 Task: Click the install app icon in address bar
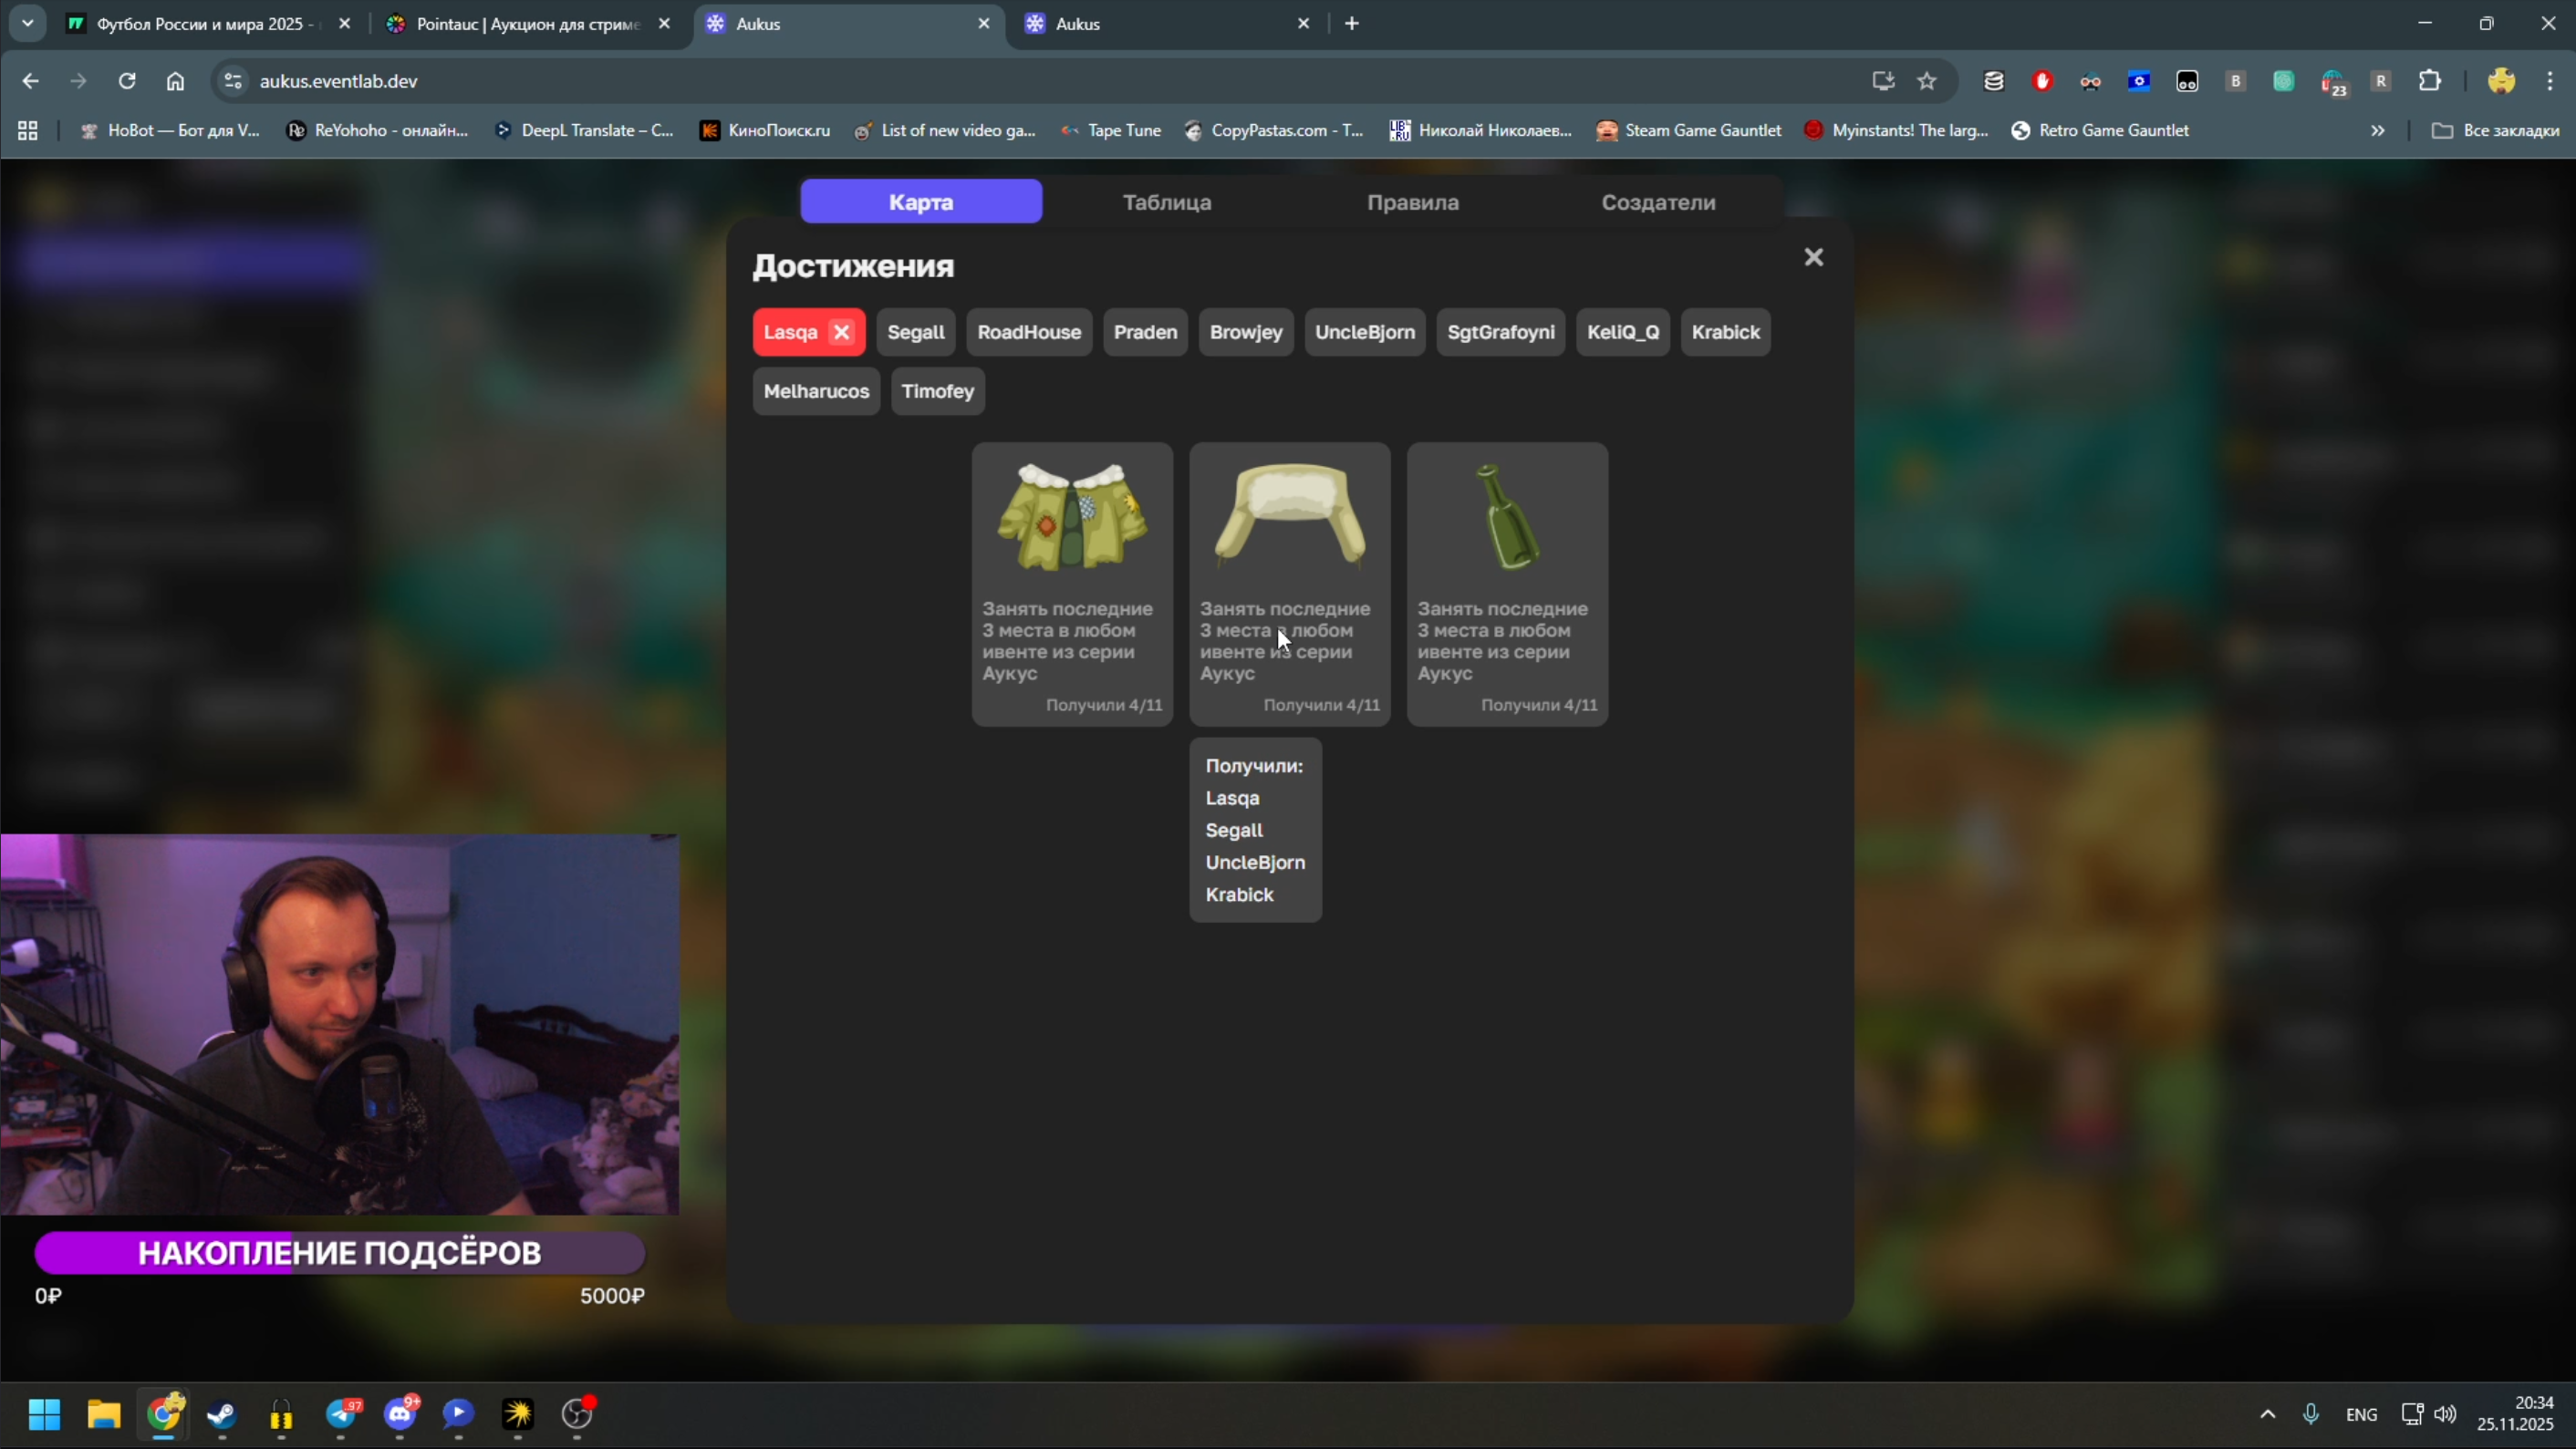pyautogui.click(x=1883, y=81)
